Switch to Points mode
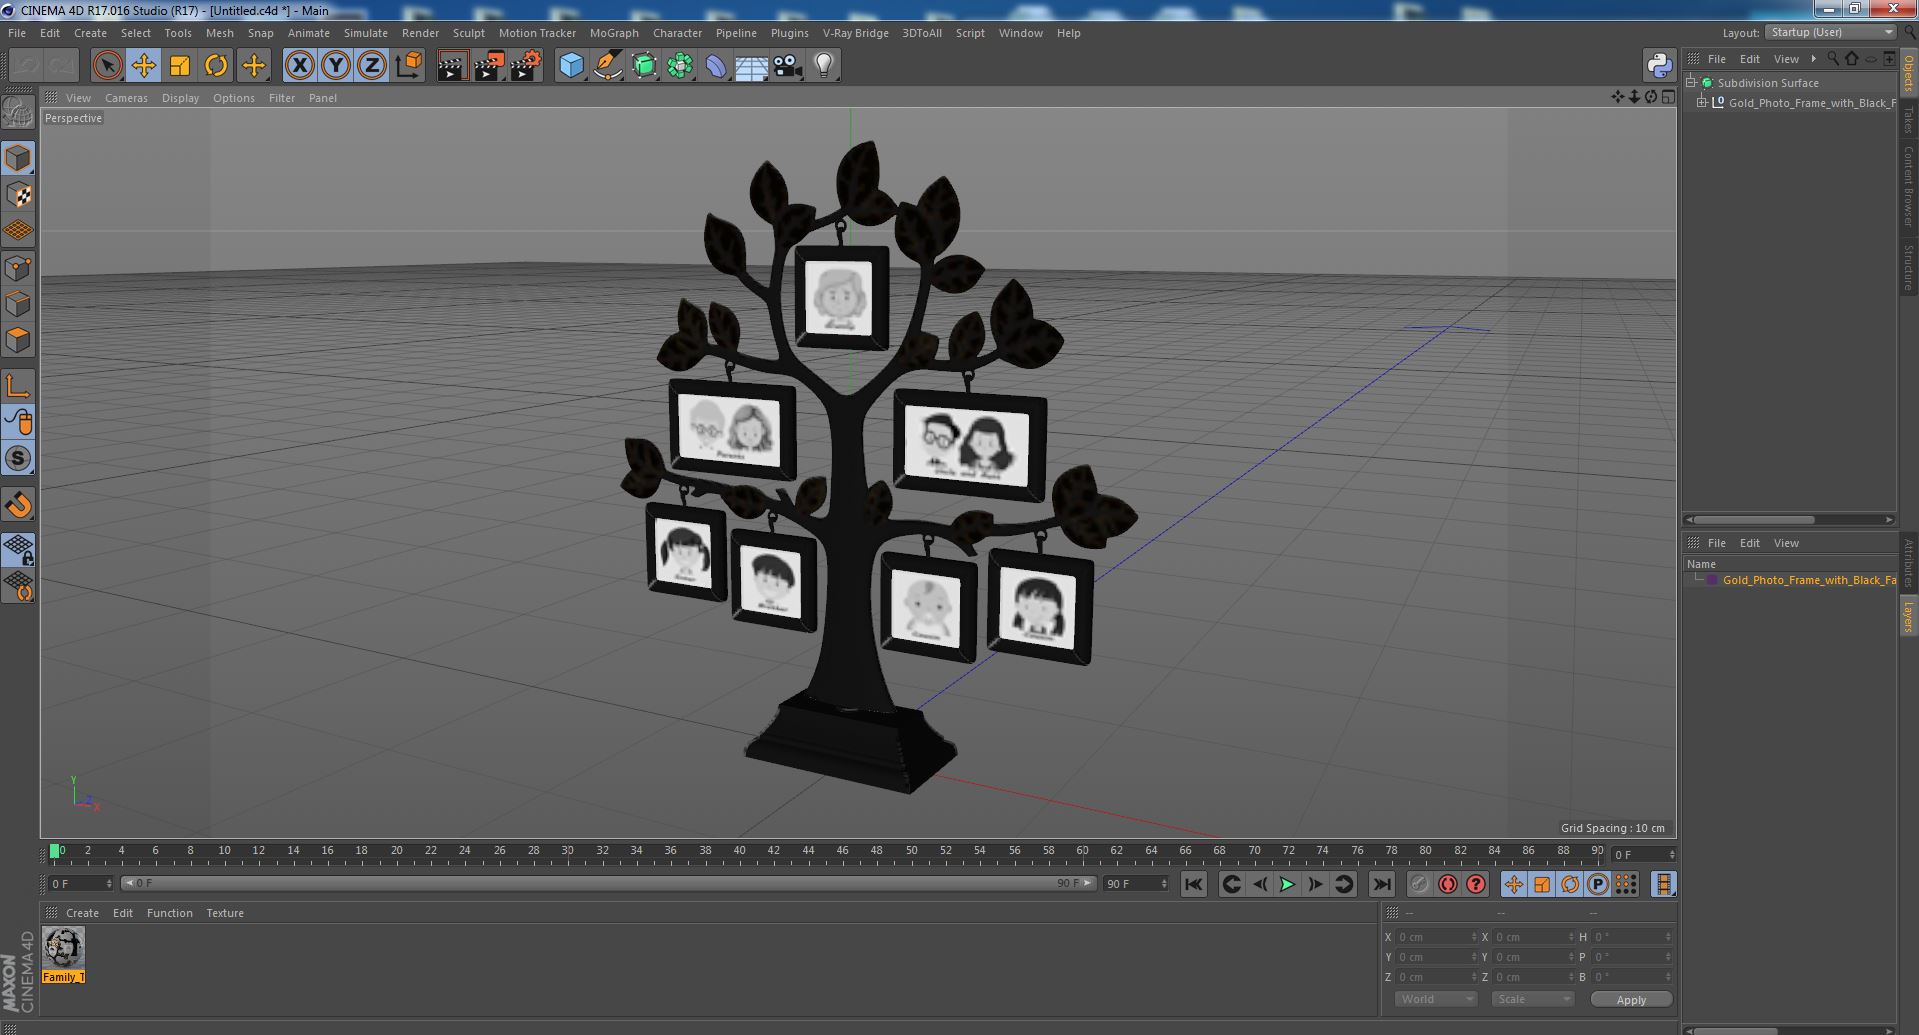The width and height of the screenshot is (1919, 1035). 18,268
